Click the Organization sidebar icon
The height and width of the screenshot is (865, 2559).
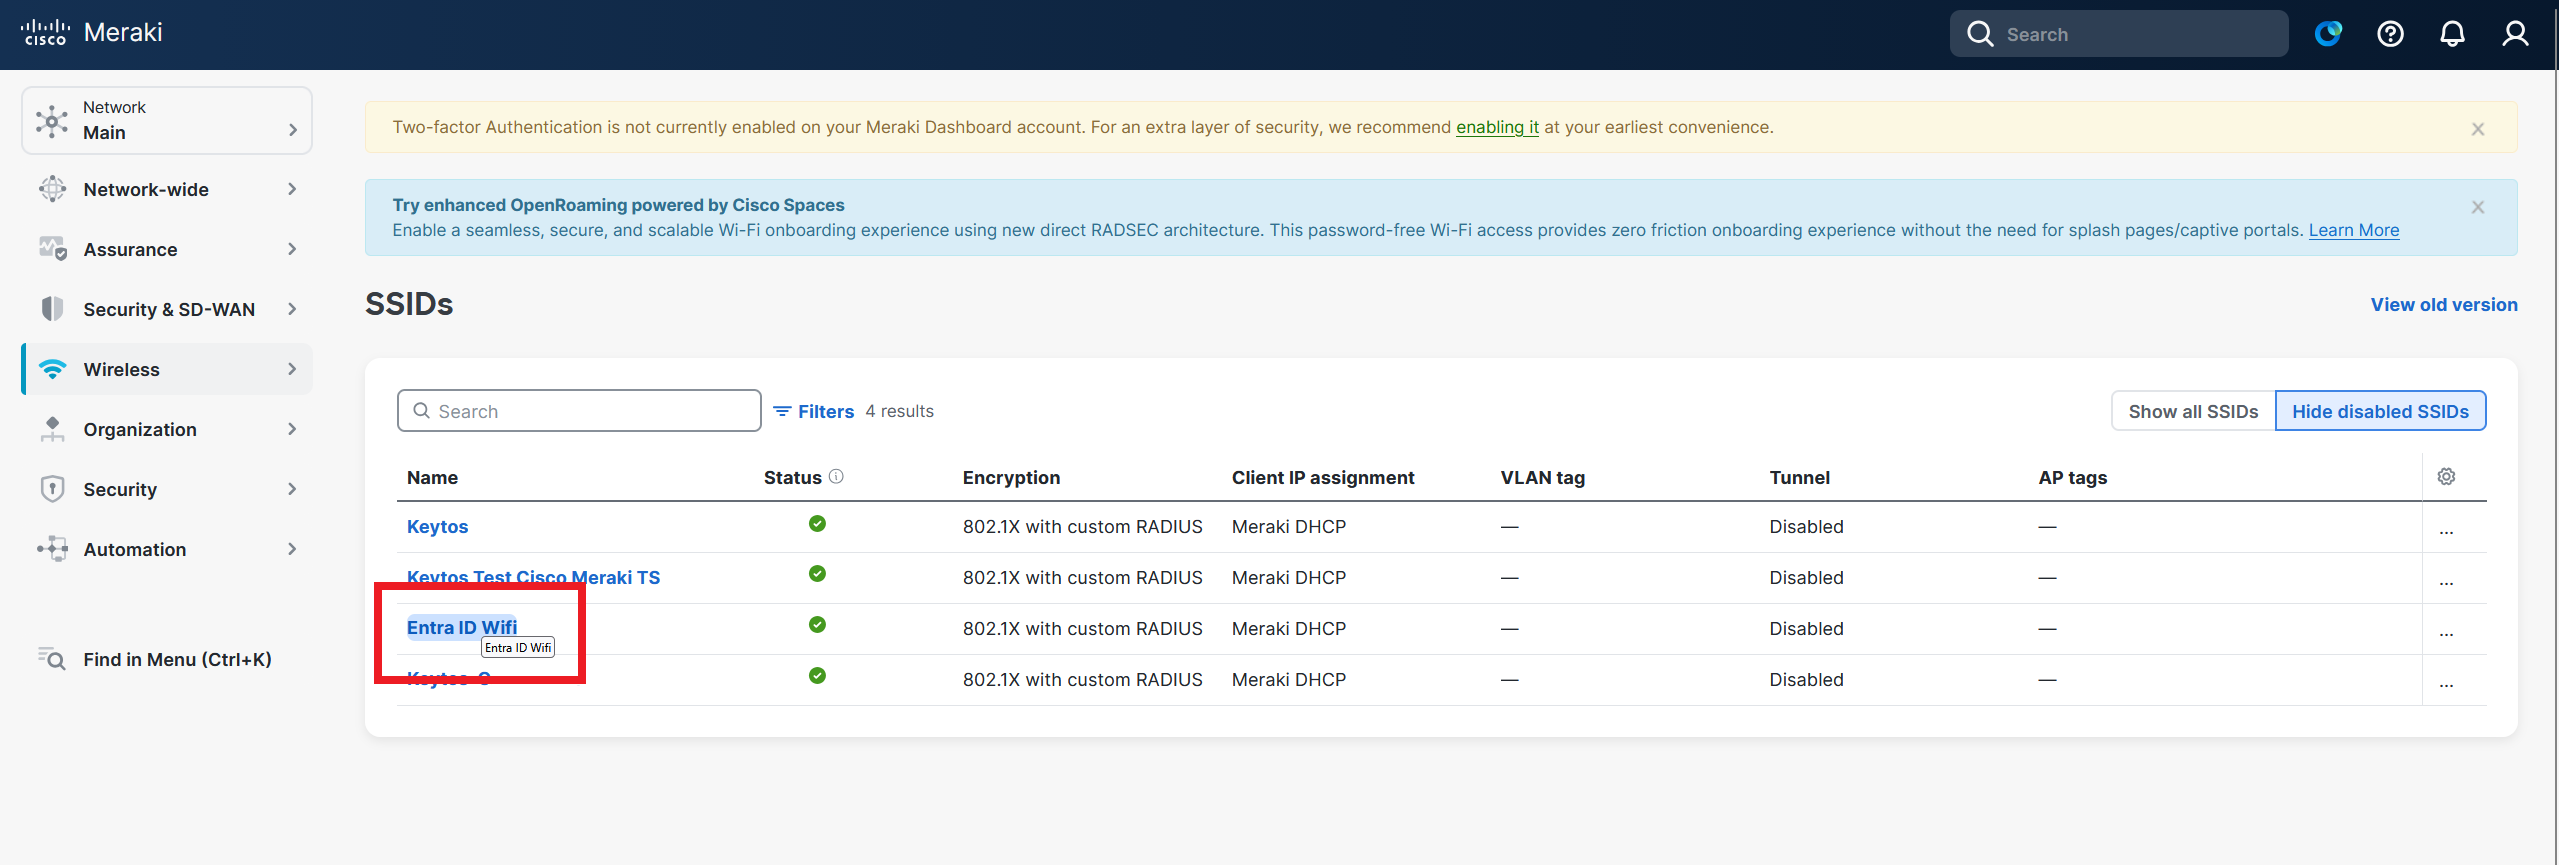tap(52, 429)
